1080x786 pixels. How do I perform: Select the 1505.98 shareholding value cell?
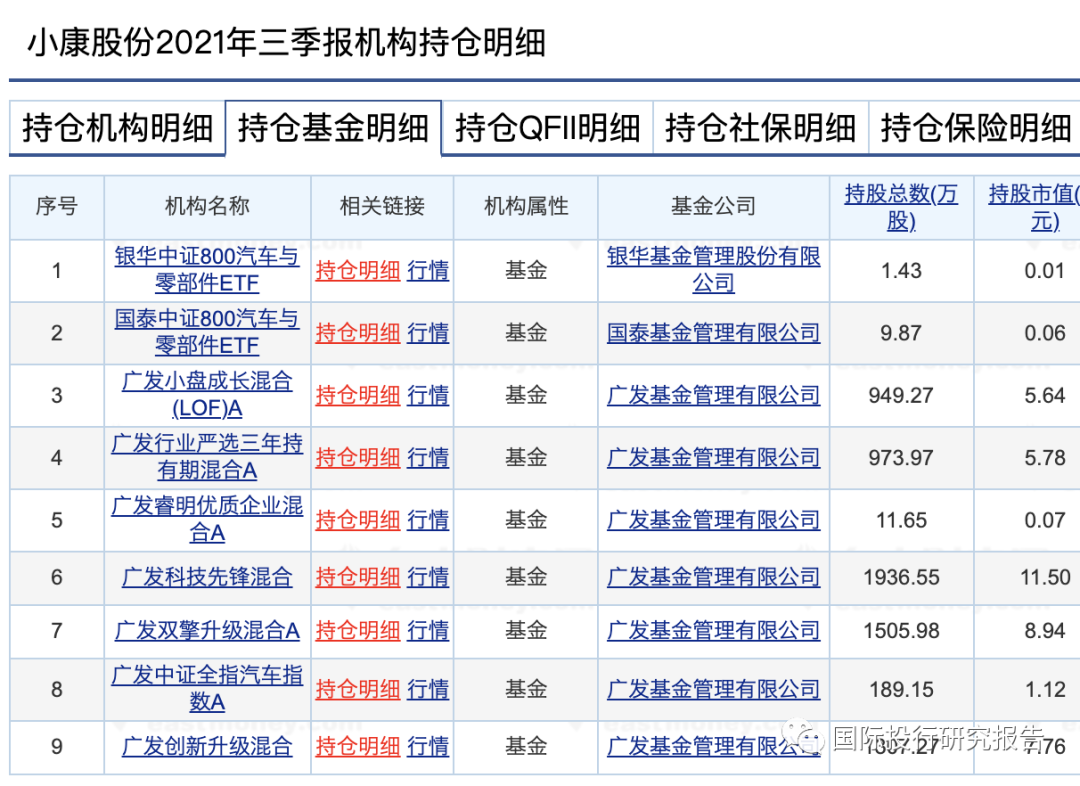tap(902, 631)
